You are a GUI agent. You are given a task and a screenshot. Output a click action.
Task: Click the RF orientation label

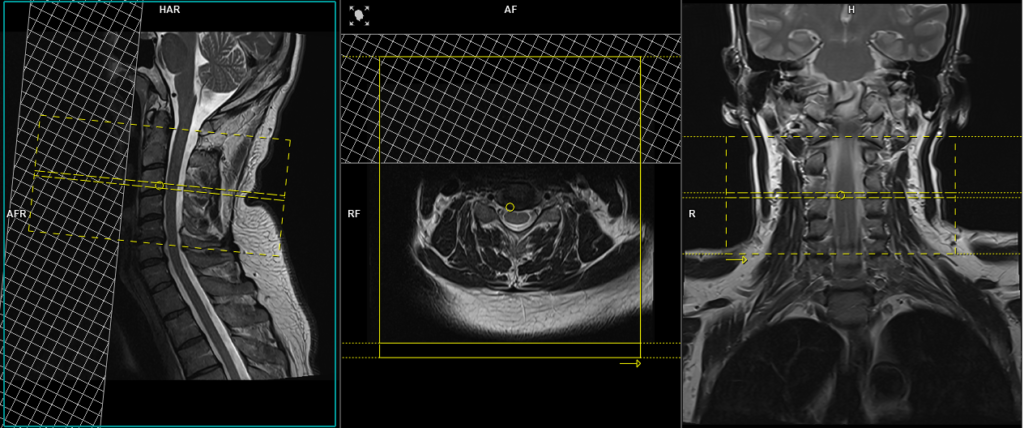click(354, 214)
